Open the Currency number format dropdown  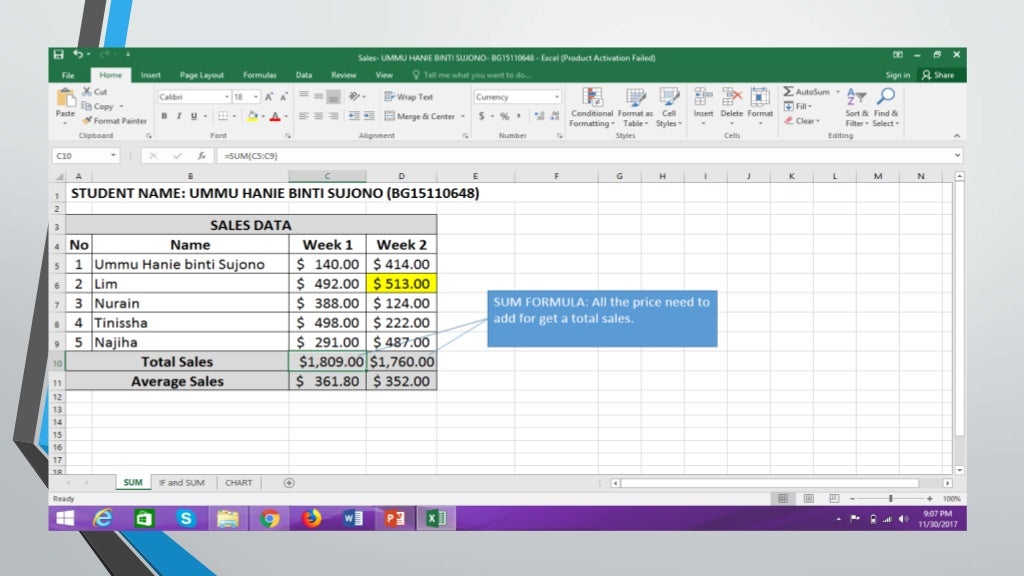(557, 97)
